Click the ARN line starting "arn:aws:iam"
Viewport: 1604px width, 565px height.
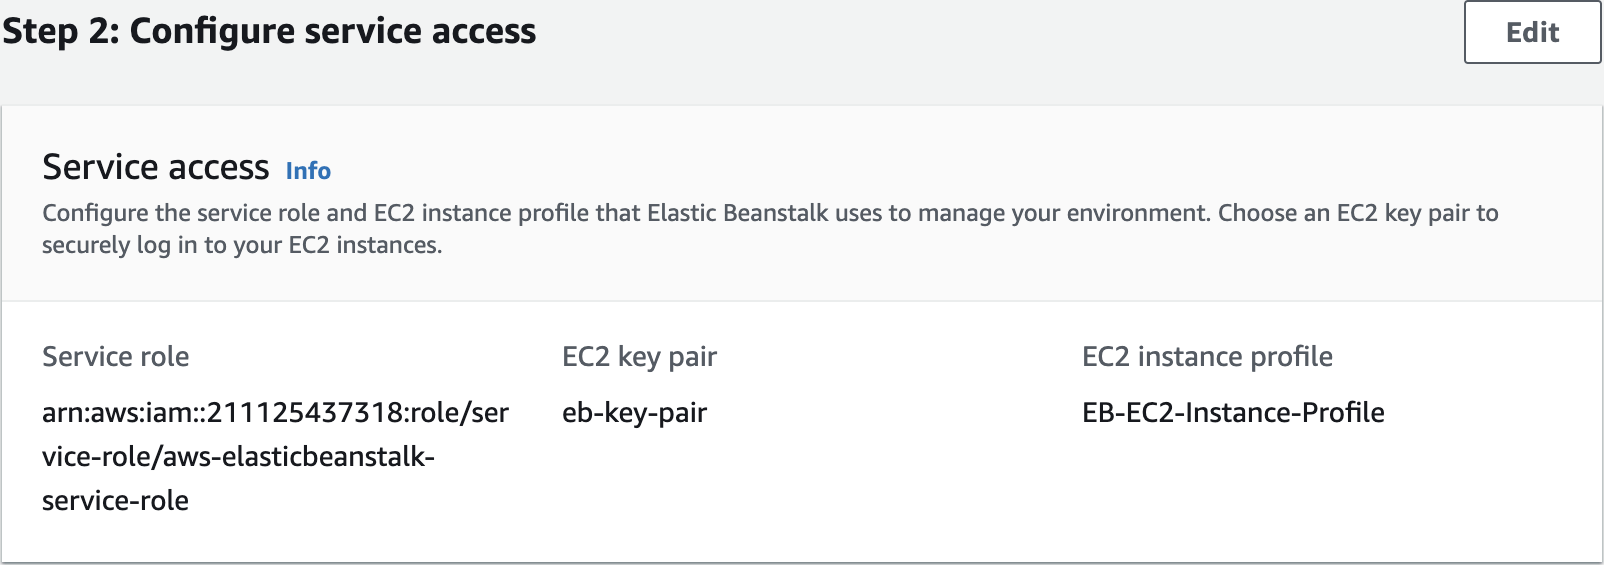275,413
